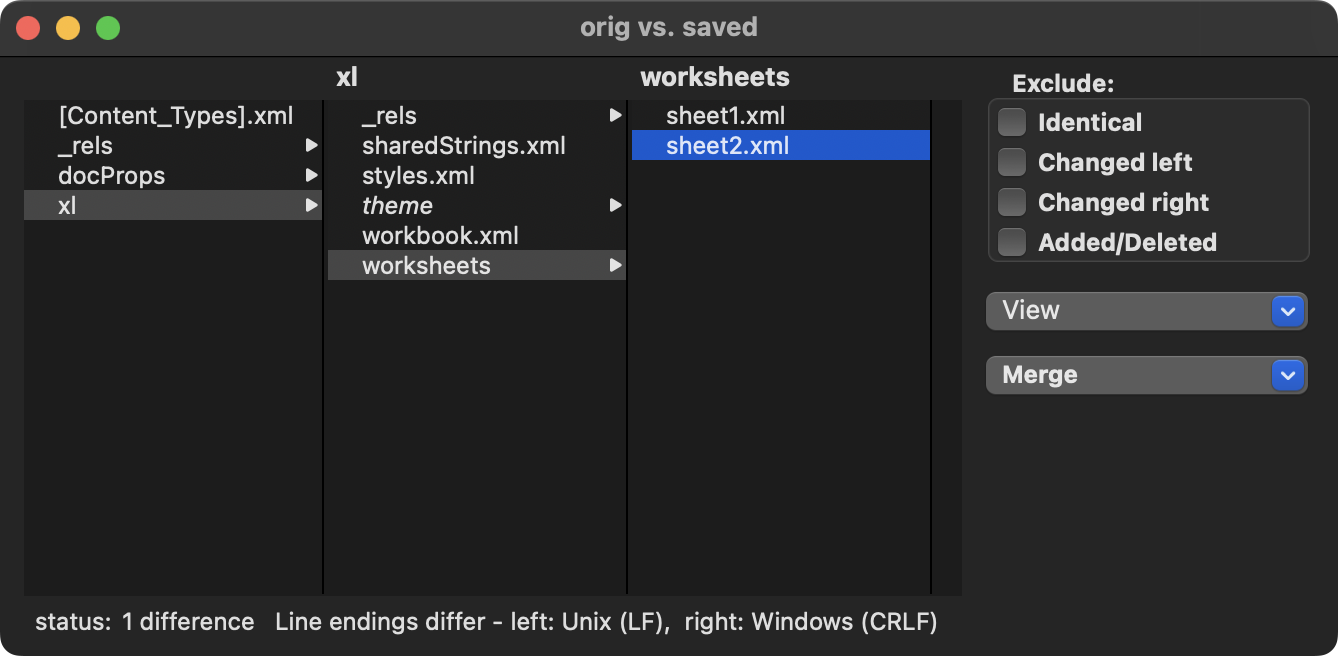Click the disclosure triangle beside docProps
Image resolution: width=1338 pixels, height=656 pixels.
click(x=314, y=175)
